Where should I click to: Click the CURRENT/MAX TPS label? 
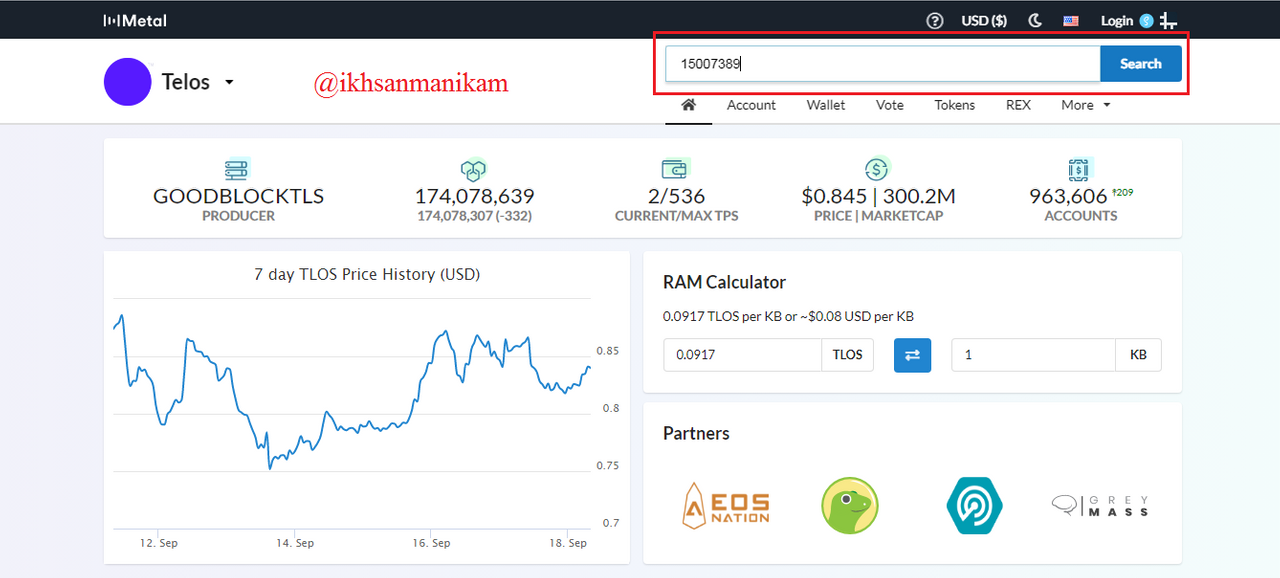pos(676,216)
